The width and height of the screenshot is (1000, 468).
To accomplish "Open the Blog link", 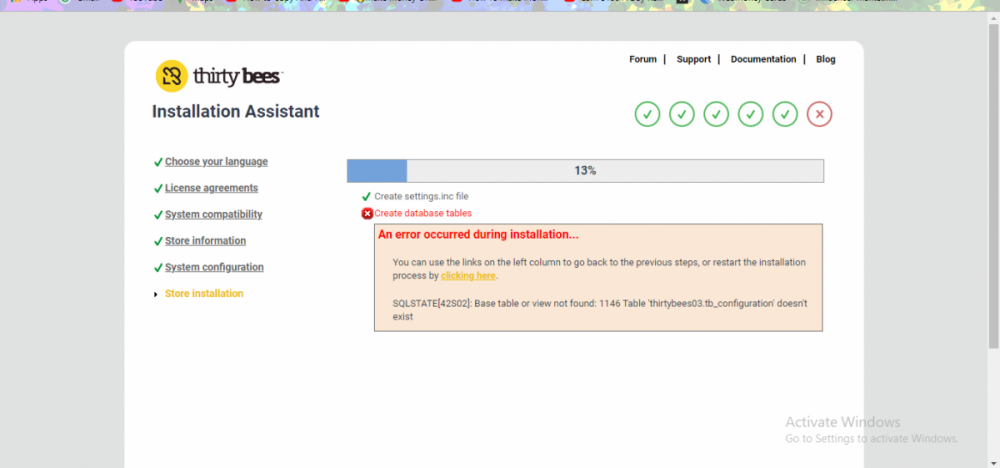I will tap(825, 60).
